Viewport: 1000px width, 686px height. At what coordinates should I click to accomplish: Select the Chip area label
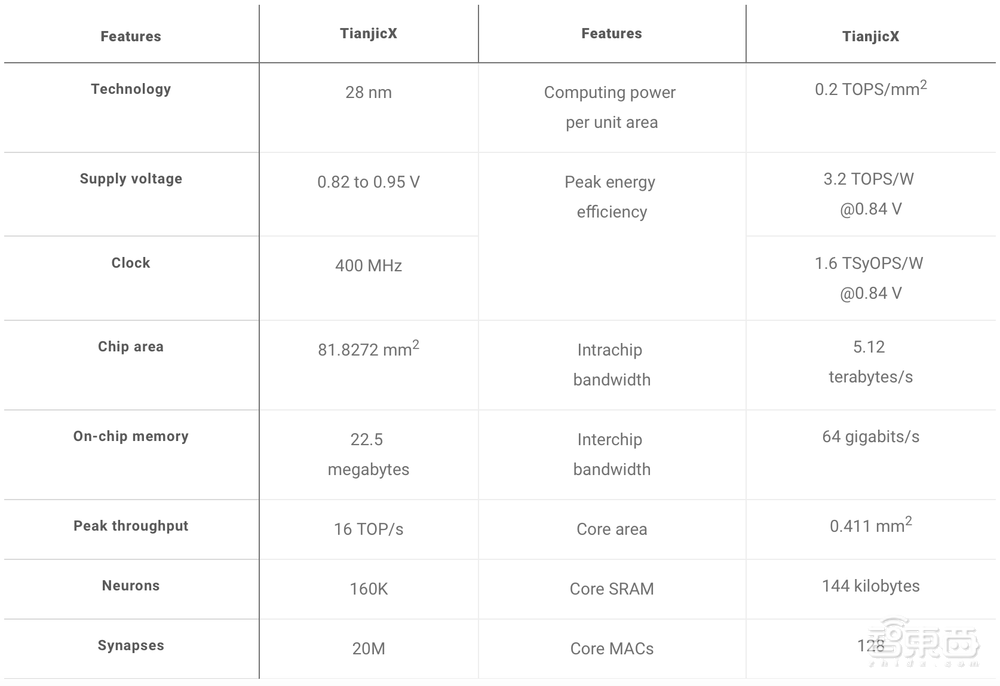131,347
